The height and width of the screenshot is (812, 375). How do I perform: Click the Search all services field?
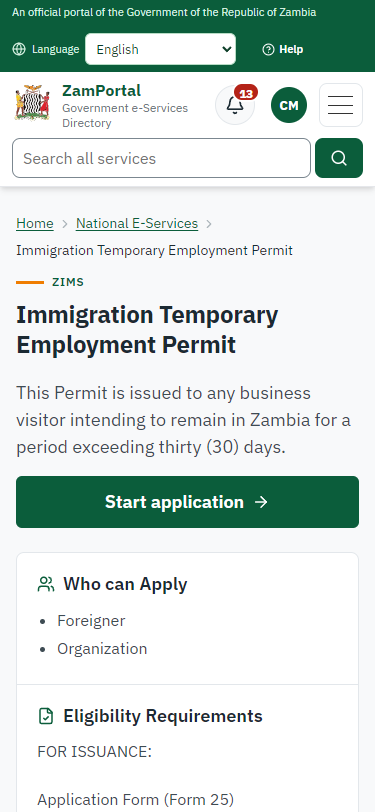tap(162, 158)
